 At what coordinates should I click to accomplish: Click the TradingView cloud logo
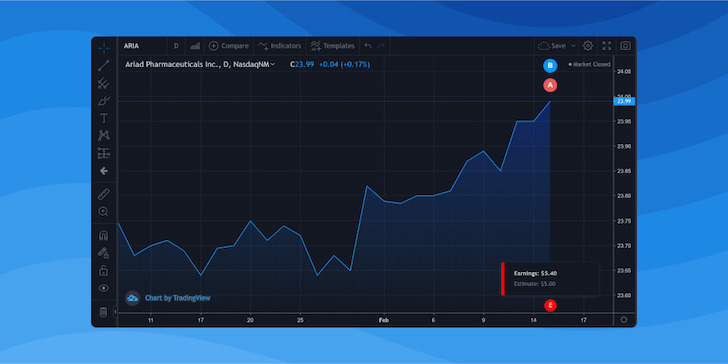[x=132, y=298]
